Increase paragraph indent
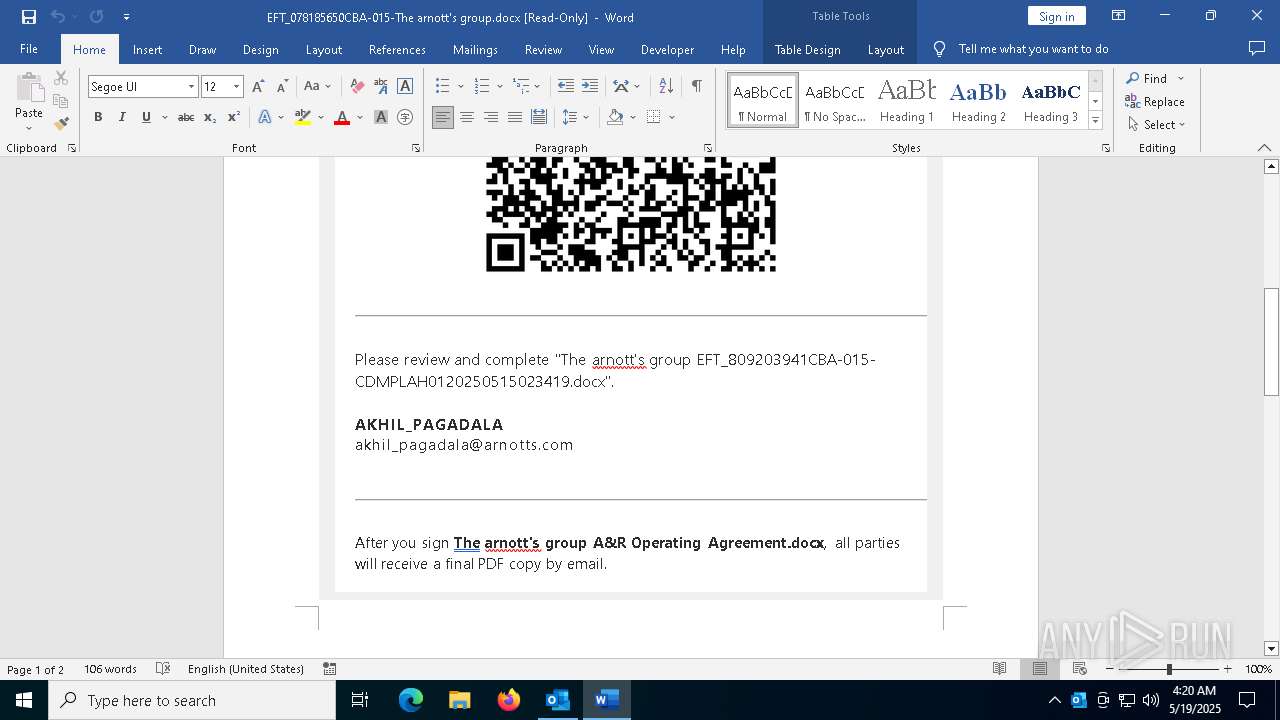The width and height of the screenshot is (1280, 720). (590, 87)
